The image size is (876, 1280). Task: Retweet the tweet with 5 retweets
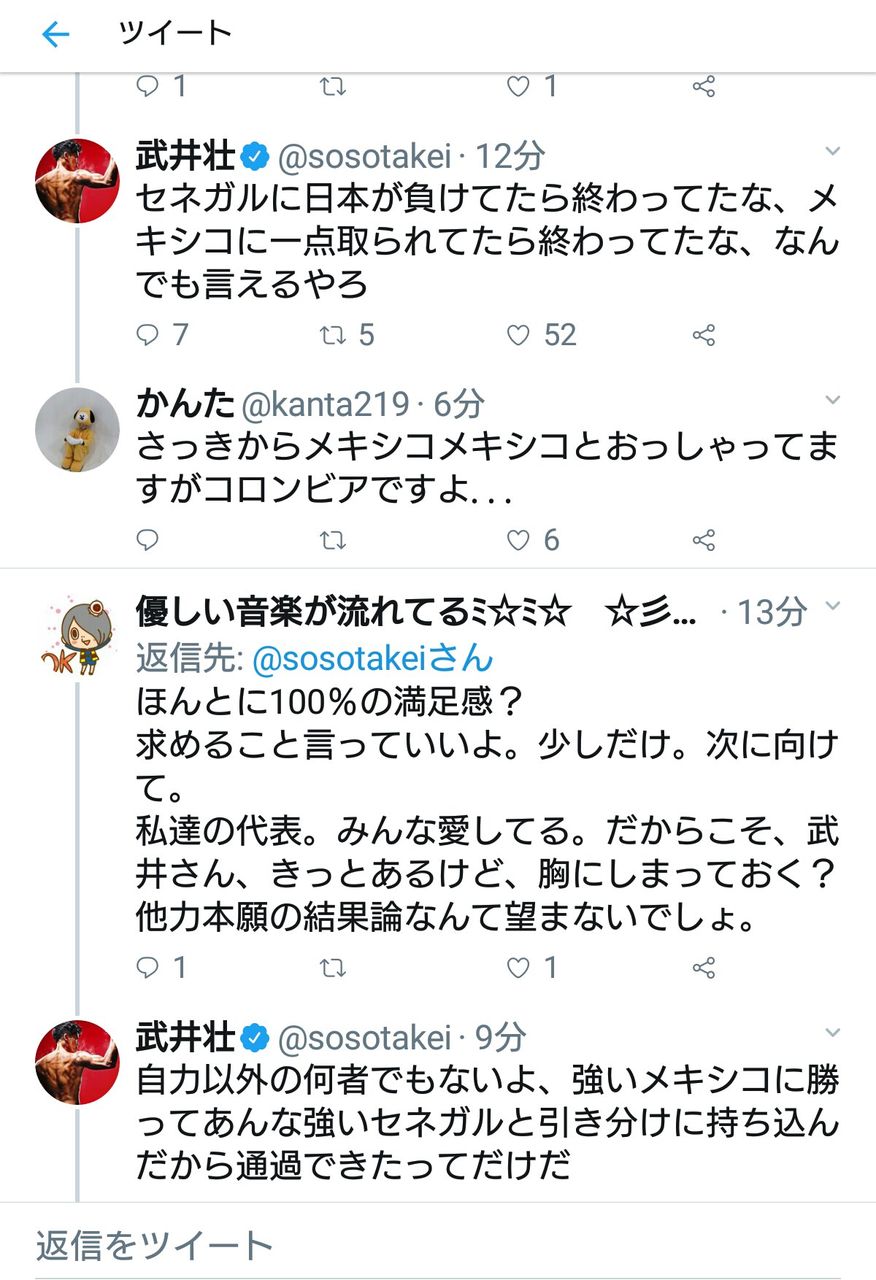click(331, 335)
